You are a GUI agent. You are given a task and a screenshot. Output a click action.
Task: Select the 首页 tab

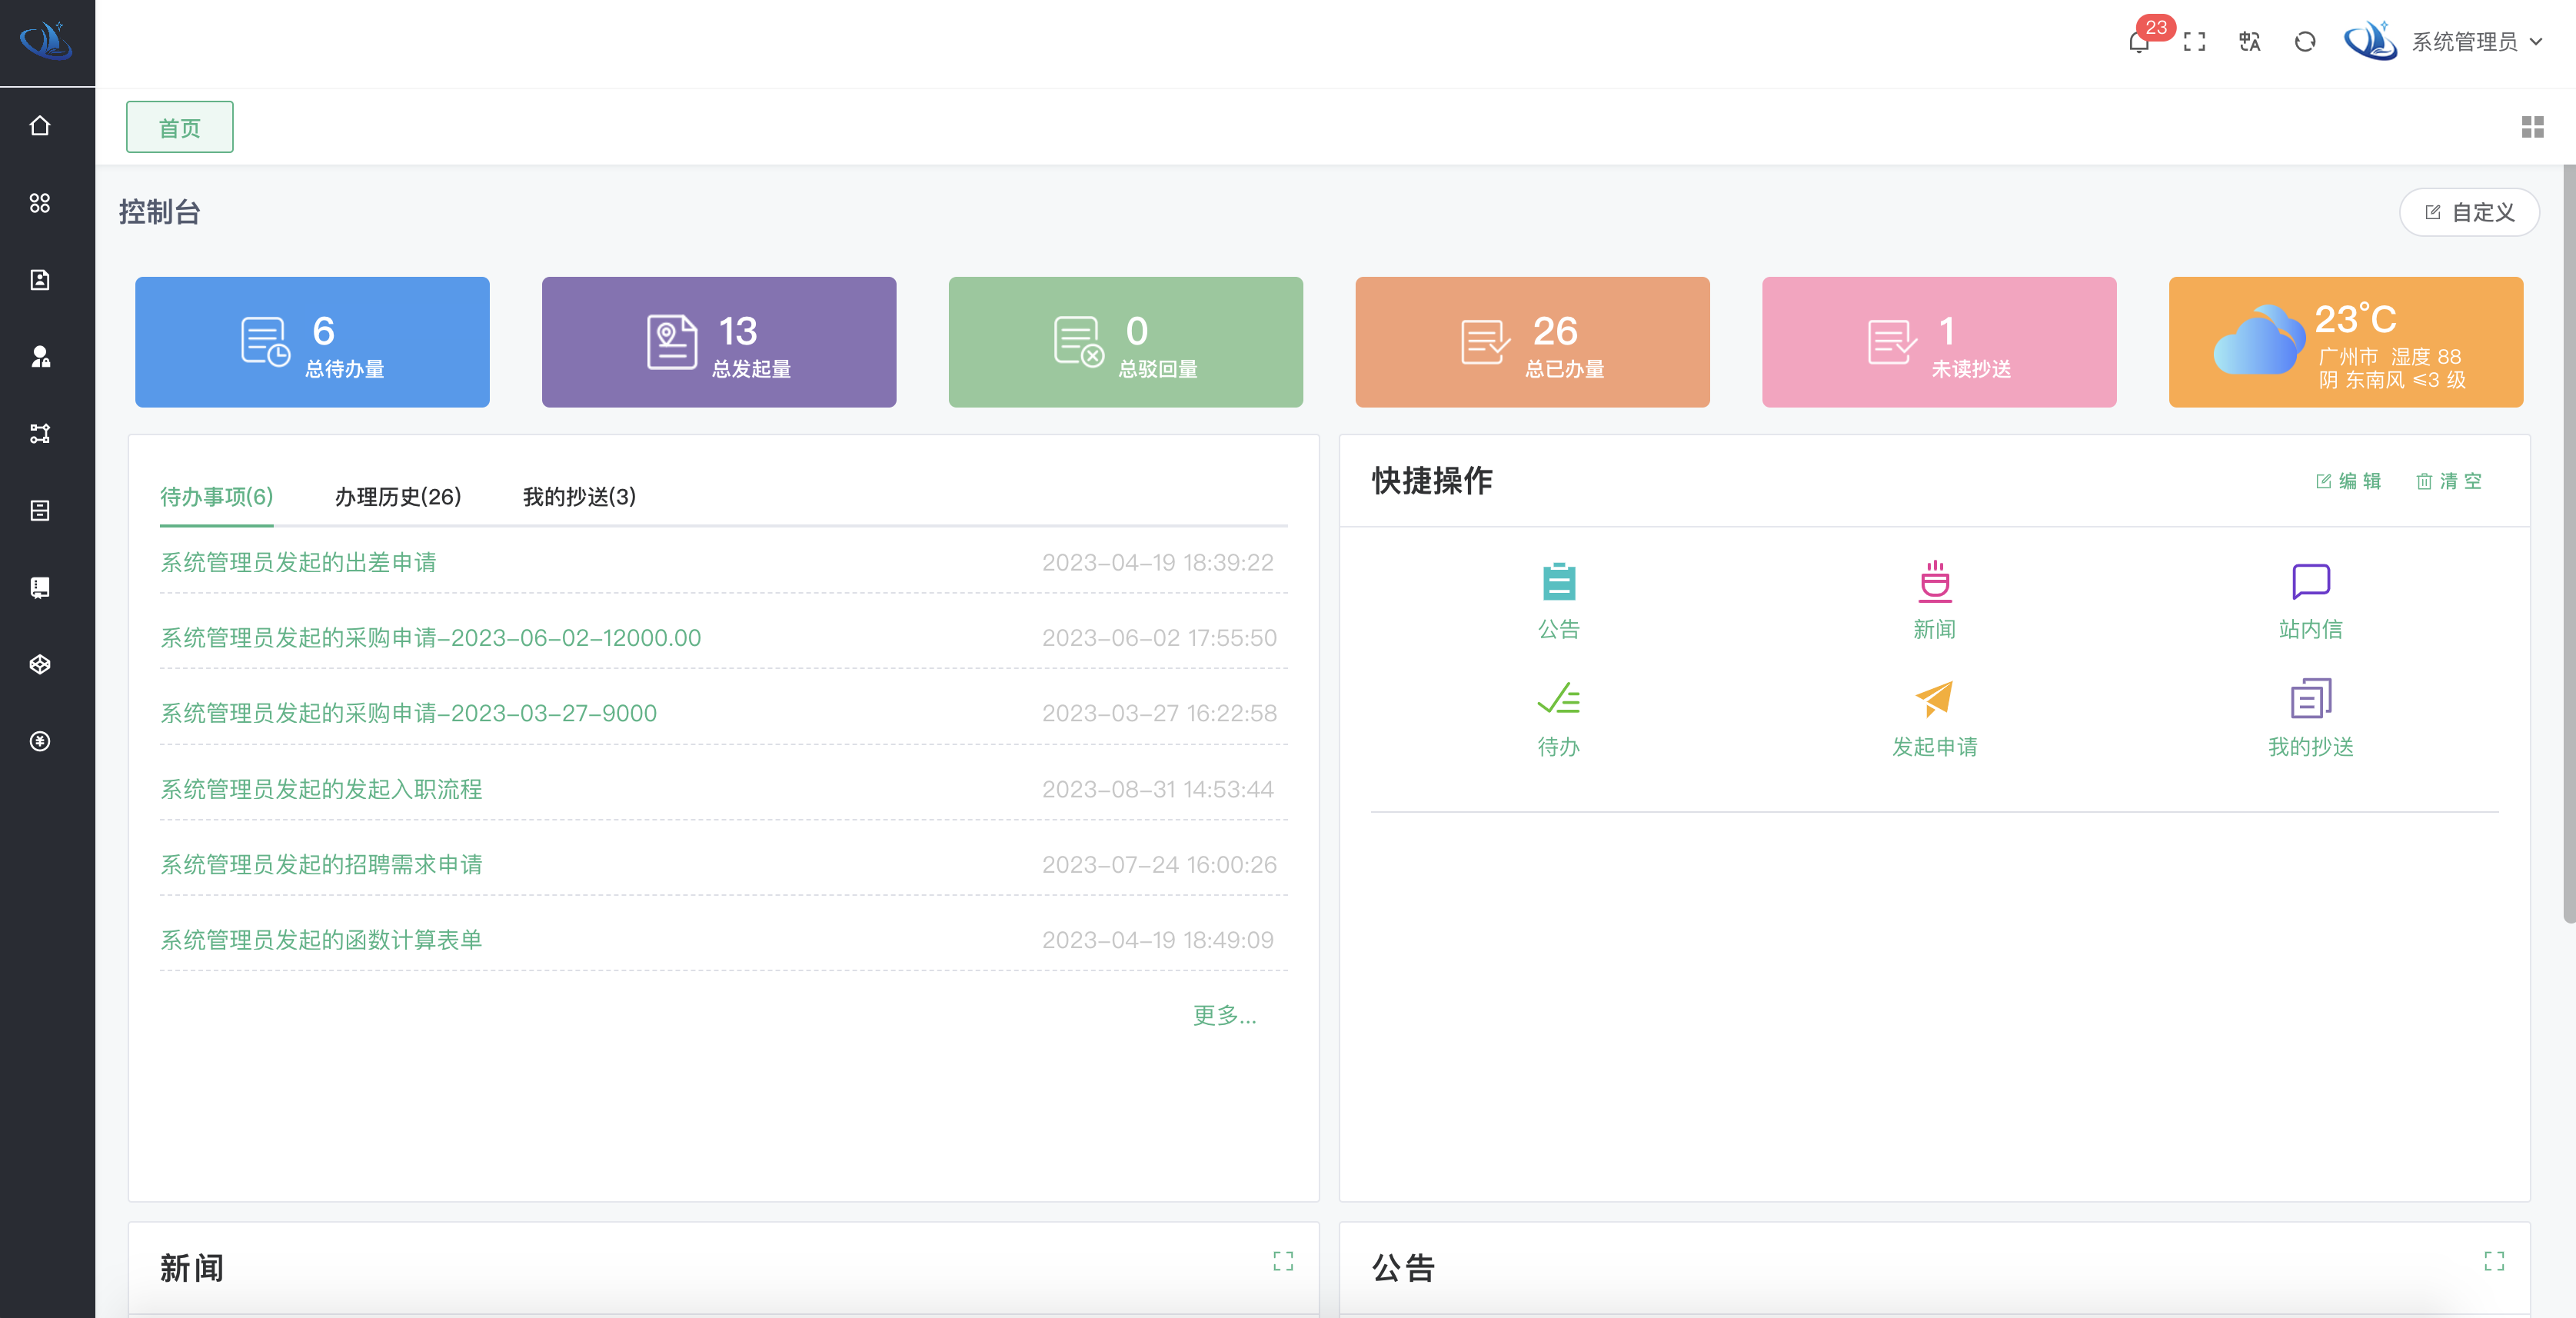pos(180,128)
